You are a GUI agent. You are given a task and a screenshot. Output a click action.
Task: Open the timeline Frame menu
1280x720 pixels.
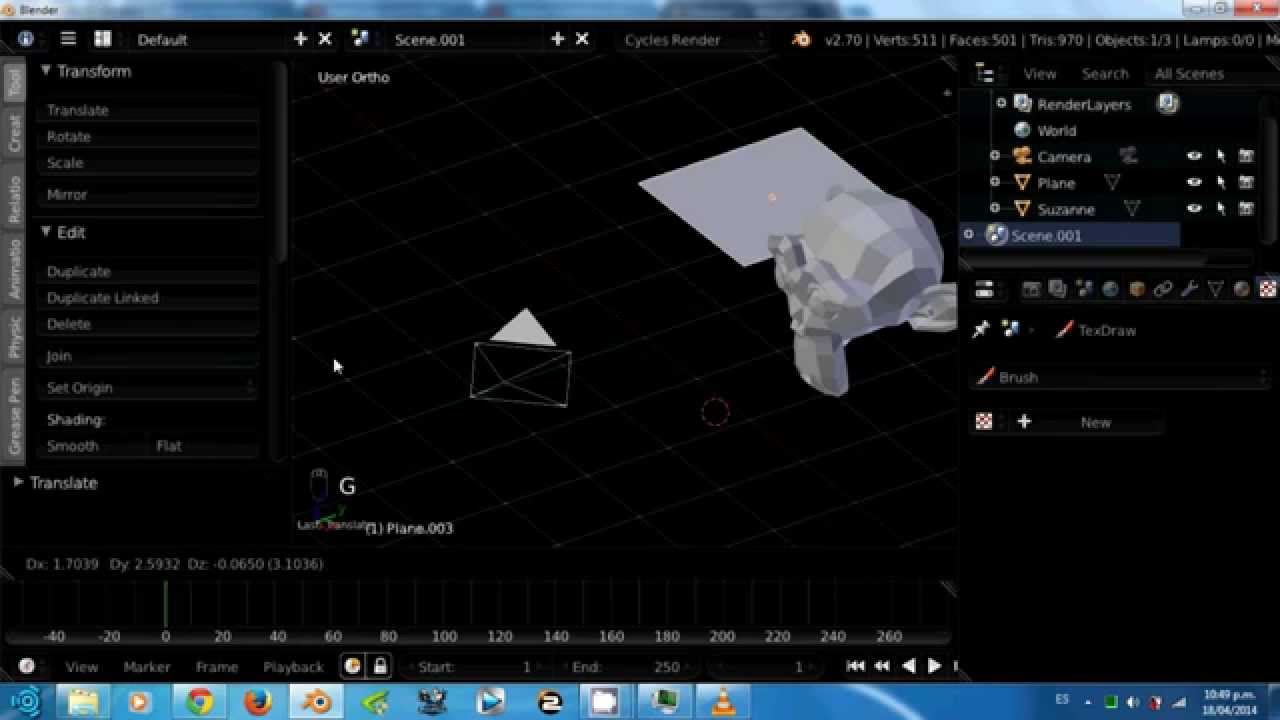(x=217, y=666)
